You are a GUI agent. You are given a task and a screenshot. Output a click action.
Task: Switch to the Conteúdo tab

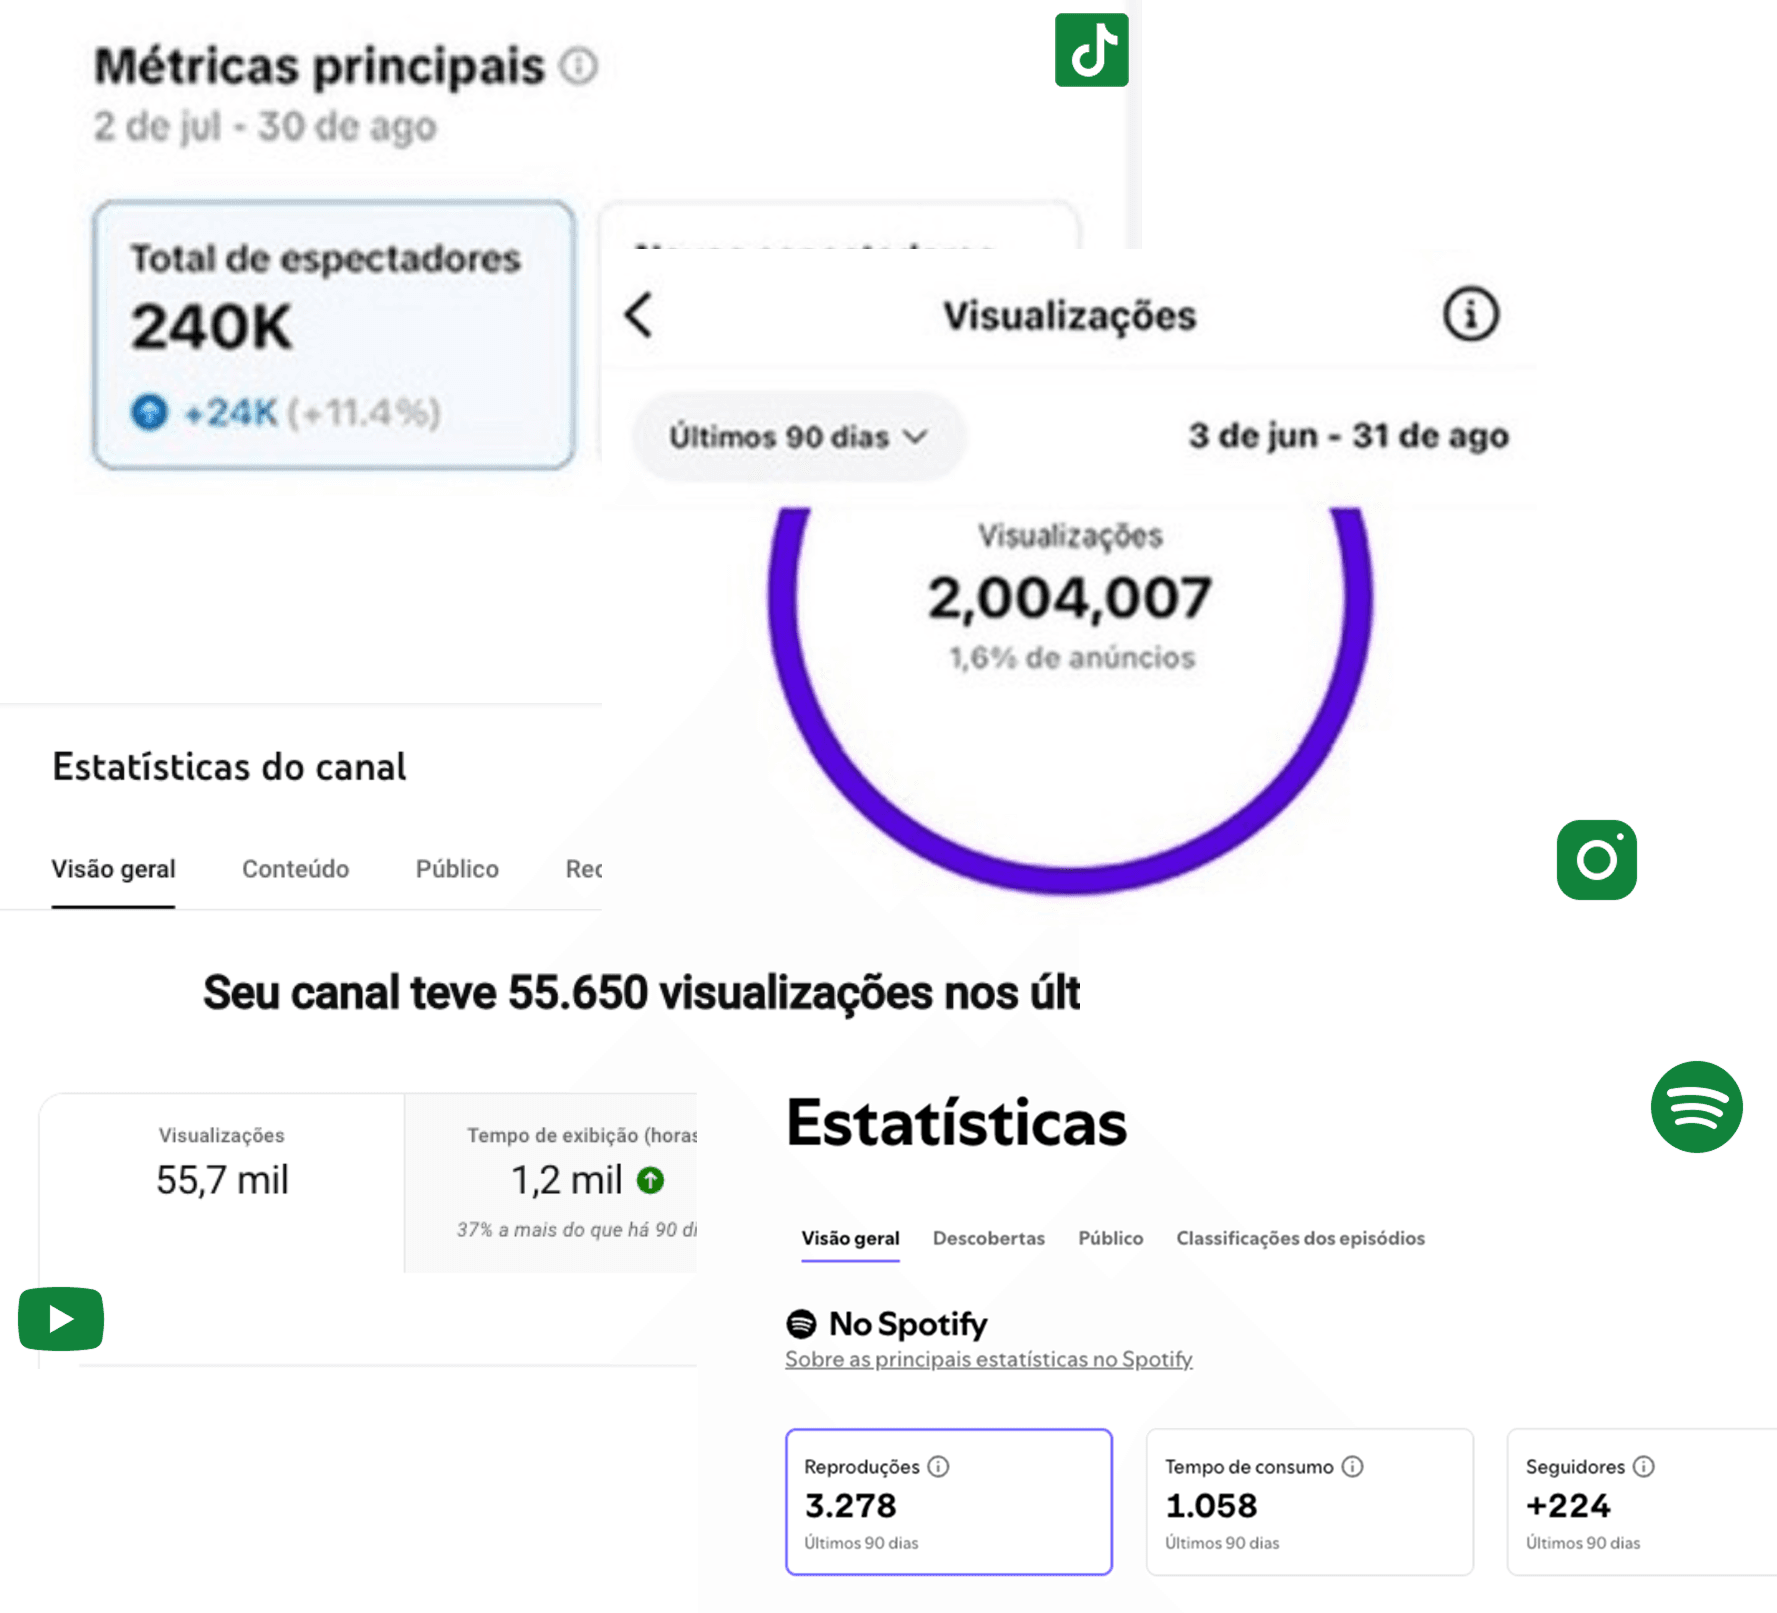point(295,869)
